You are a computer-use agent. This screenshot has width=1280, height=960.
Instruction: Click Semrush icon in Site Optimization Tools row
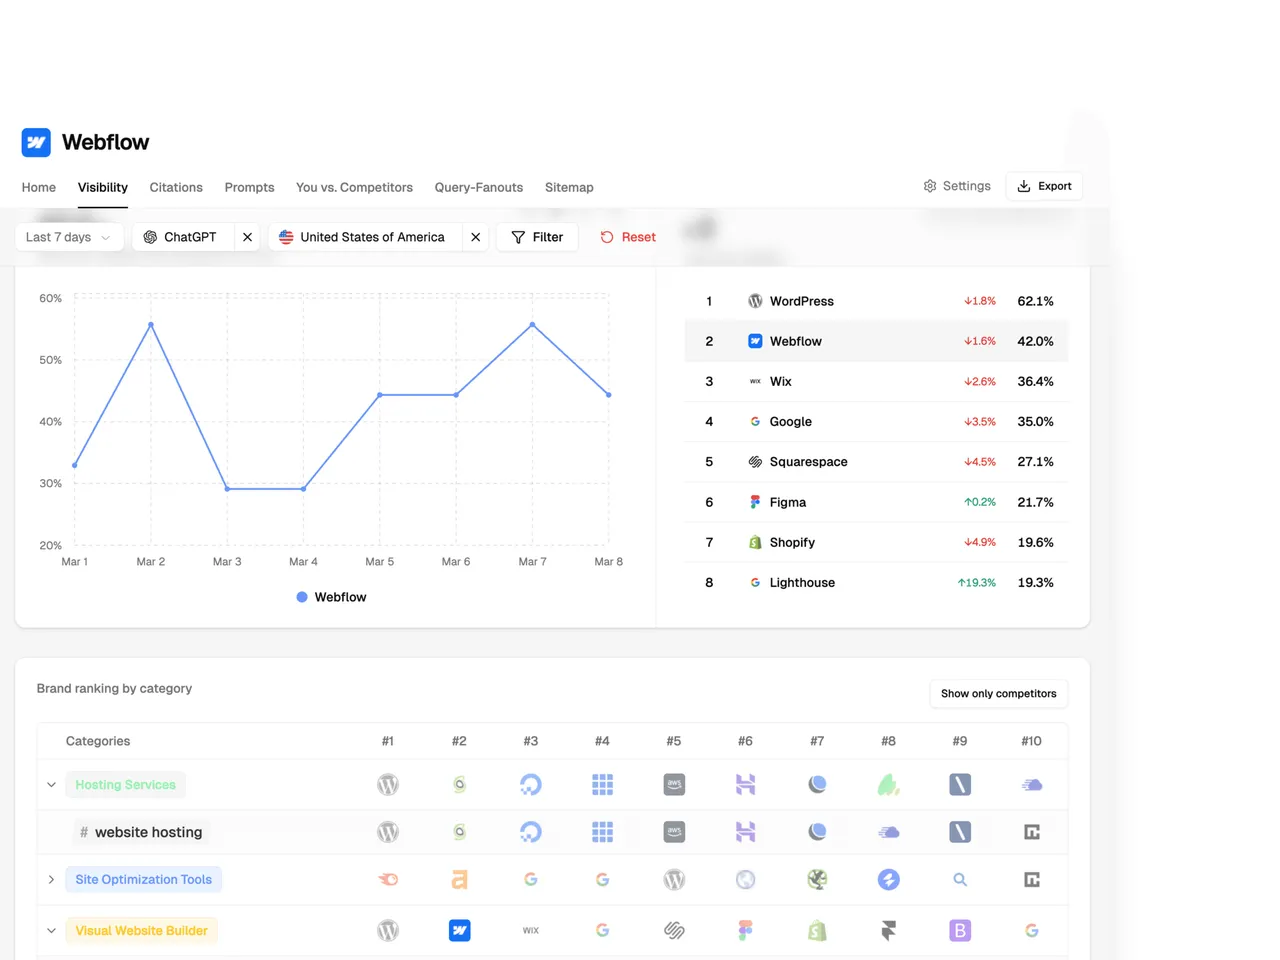[x=388, y=880]
